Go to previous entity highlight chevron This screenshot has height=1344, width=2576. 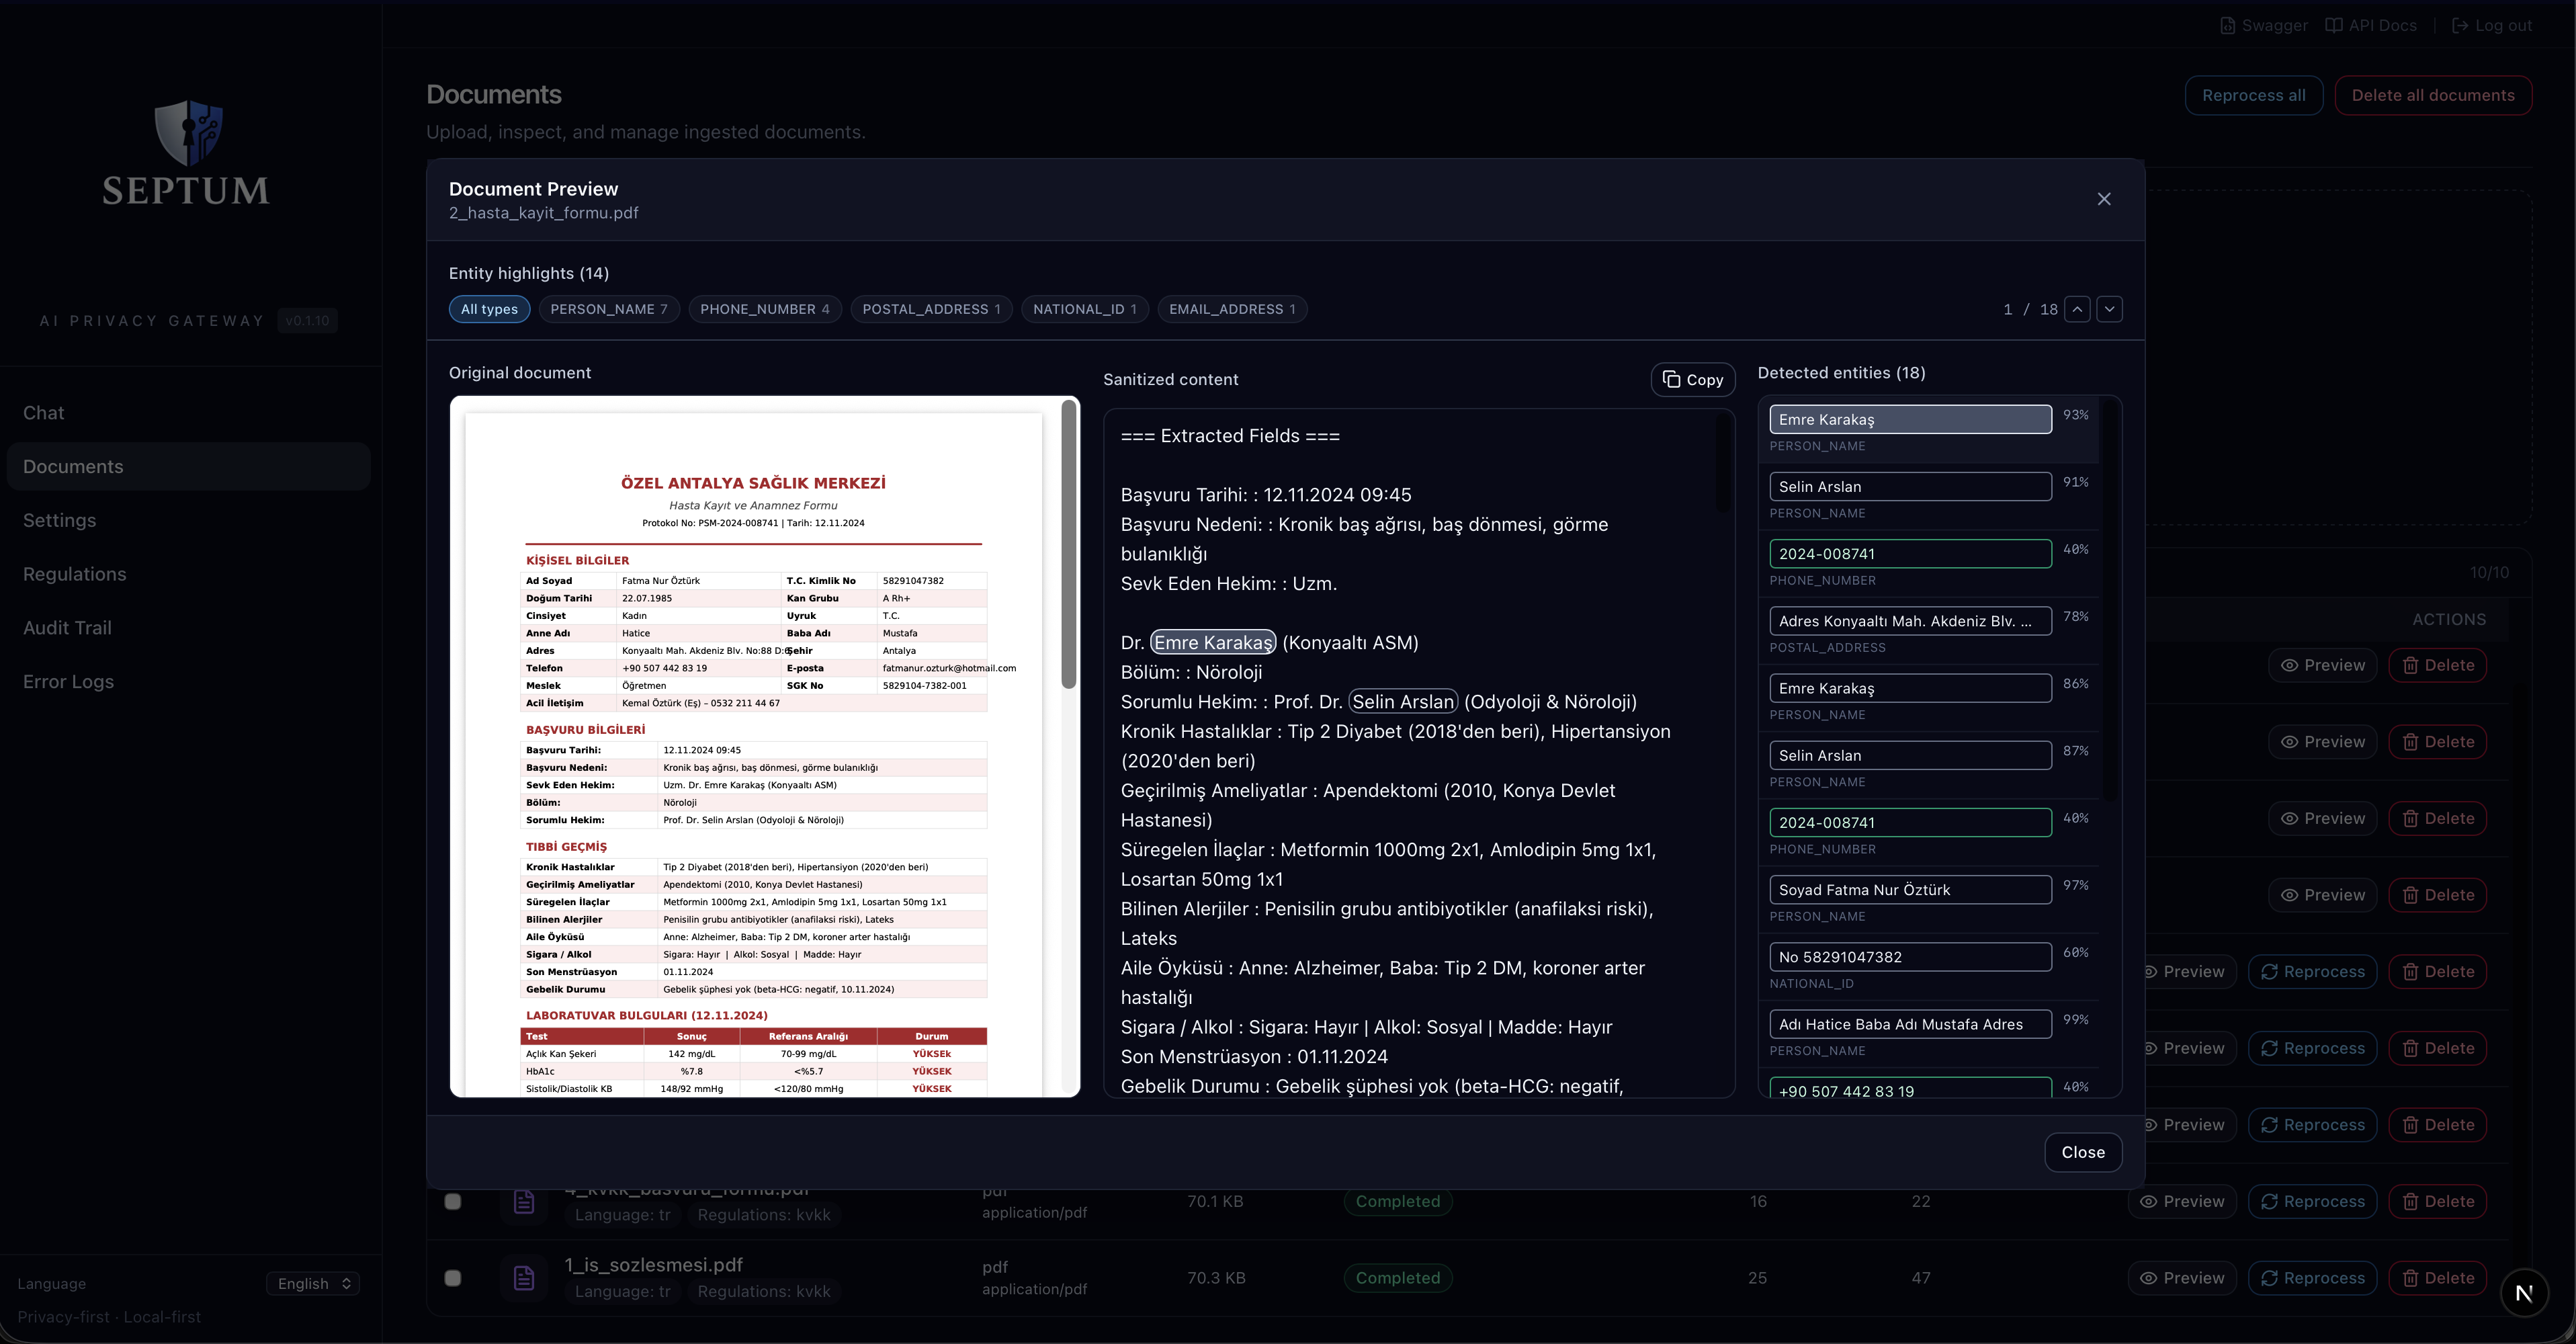2077,309
